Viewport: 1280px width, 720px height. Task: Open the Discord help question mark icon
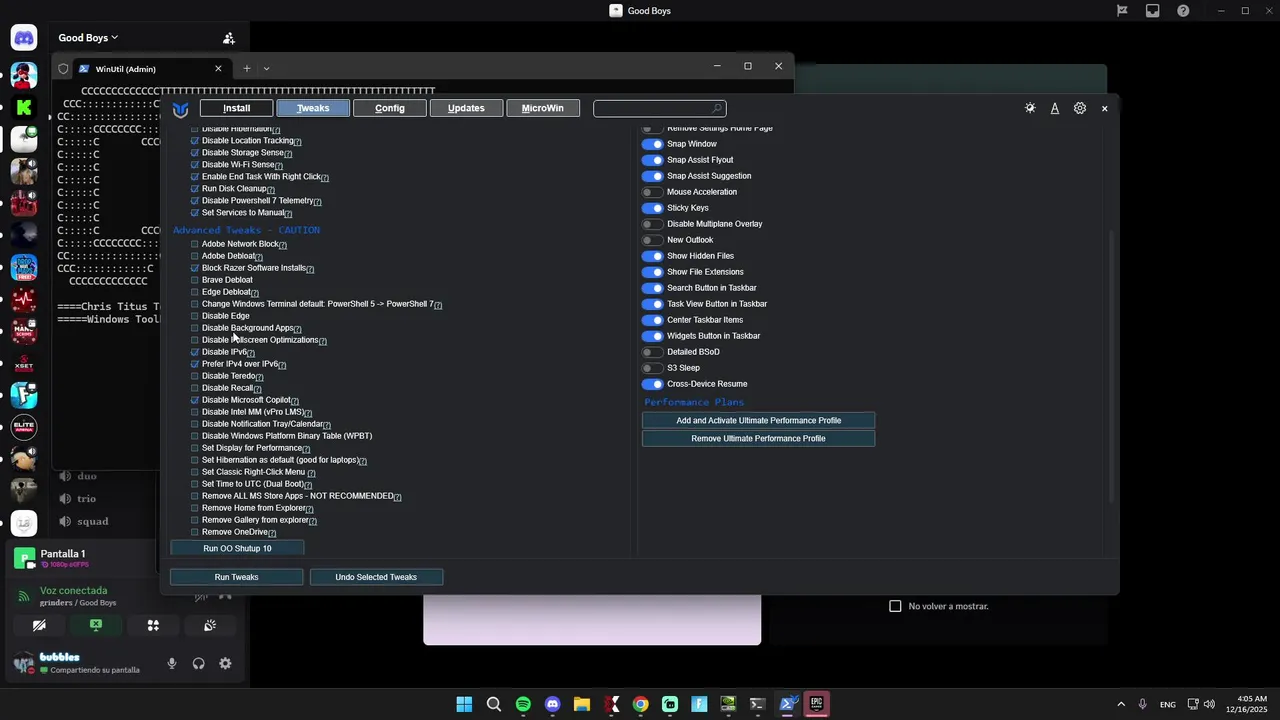(x=1184, y=11)
